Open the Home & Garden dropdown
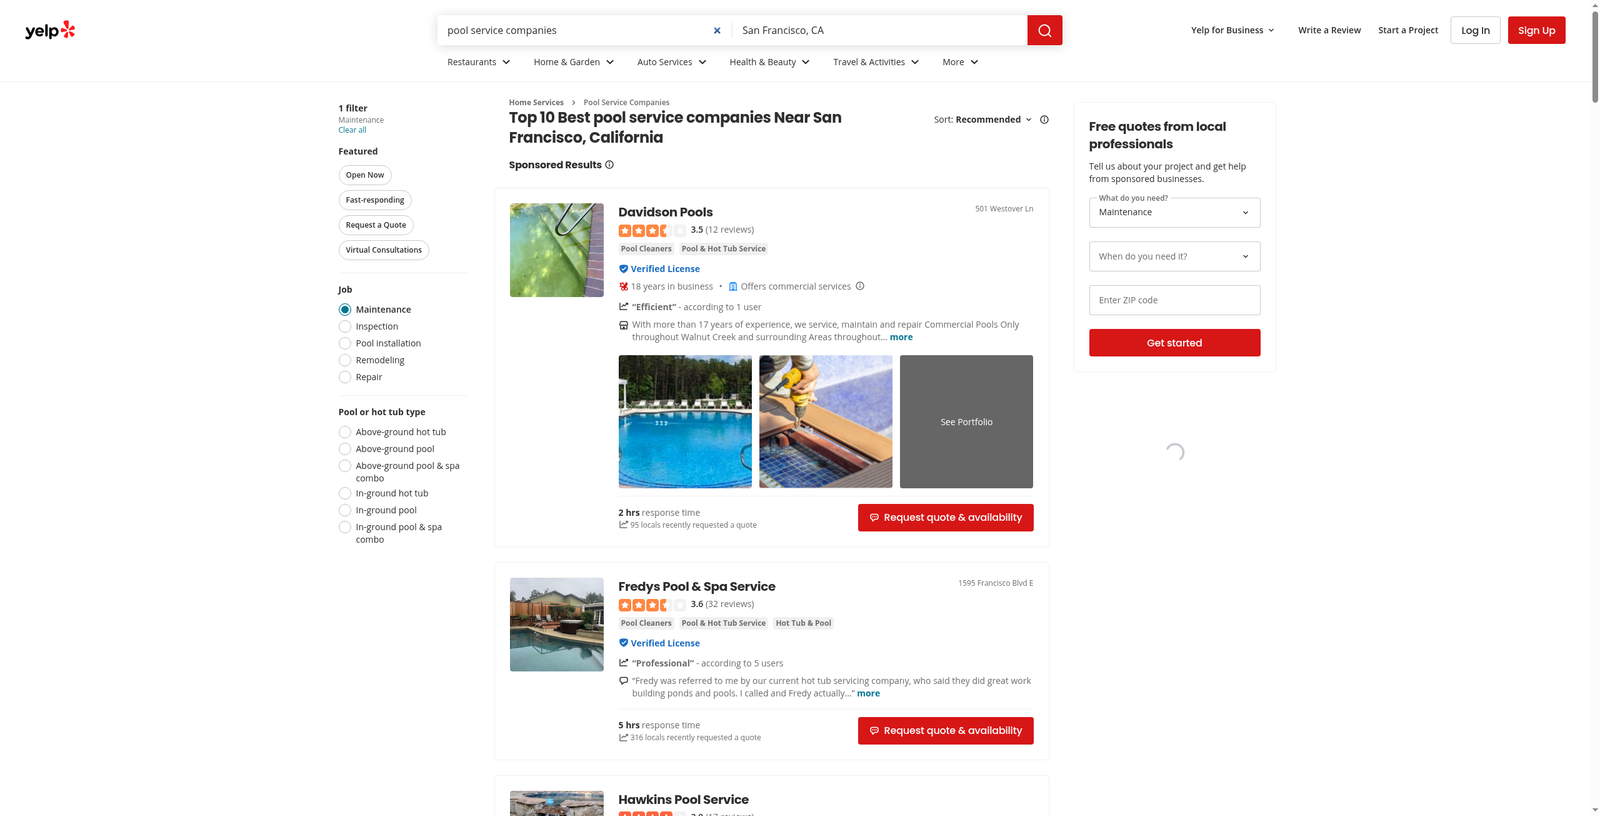Image resolution: width=1600 pixels, height=816 pixels. (x=574, y=62)
